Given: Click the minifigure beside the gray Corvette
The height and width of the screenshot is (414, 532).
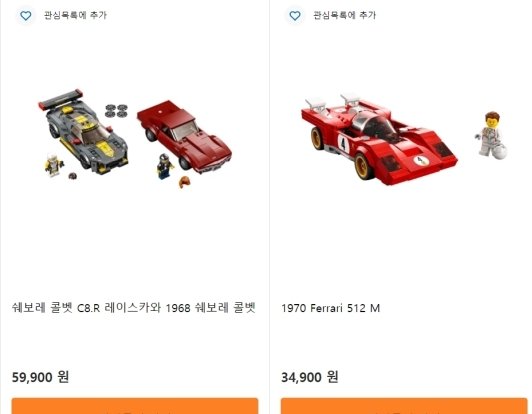Looking at the screenshot, I should pos(54,165).
